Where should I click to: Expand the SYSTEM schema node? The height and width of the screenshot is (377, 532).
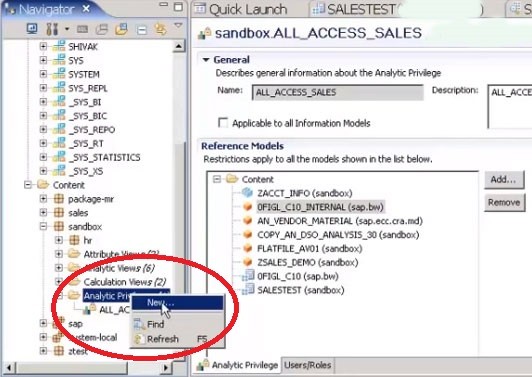tap(43, 74)
